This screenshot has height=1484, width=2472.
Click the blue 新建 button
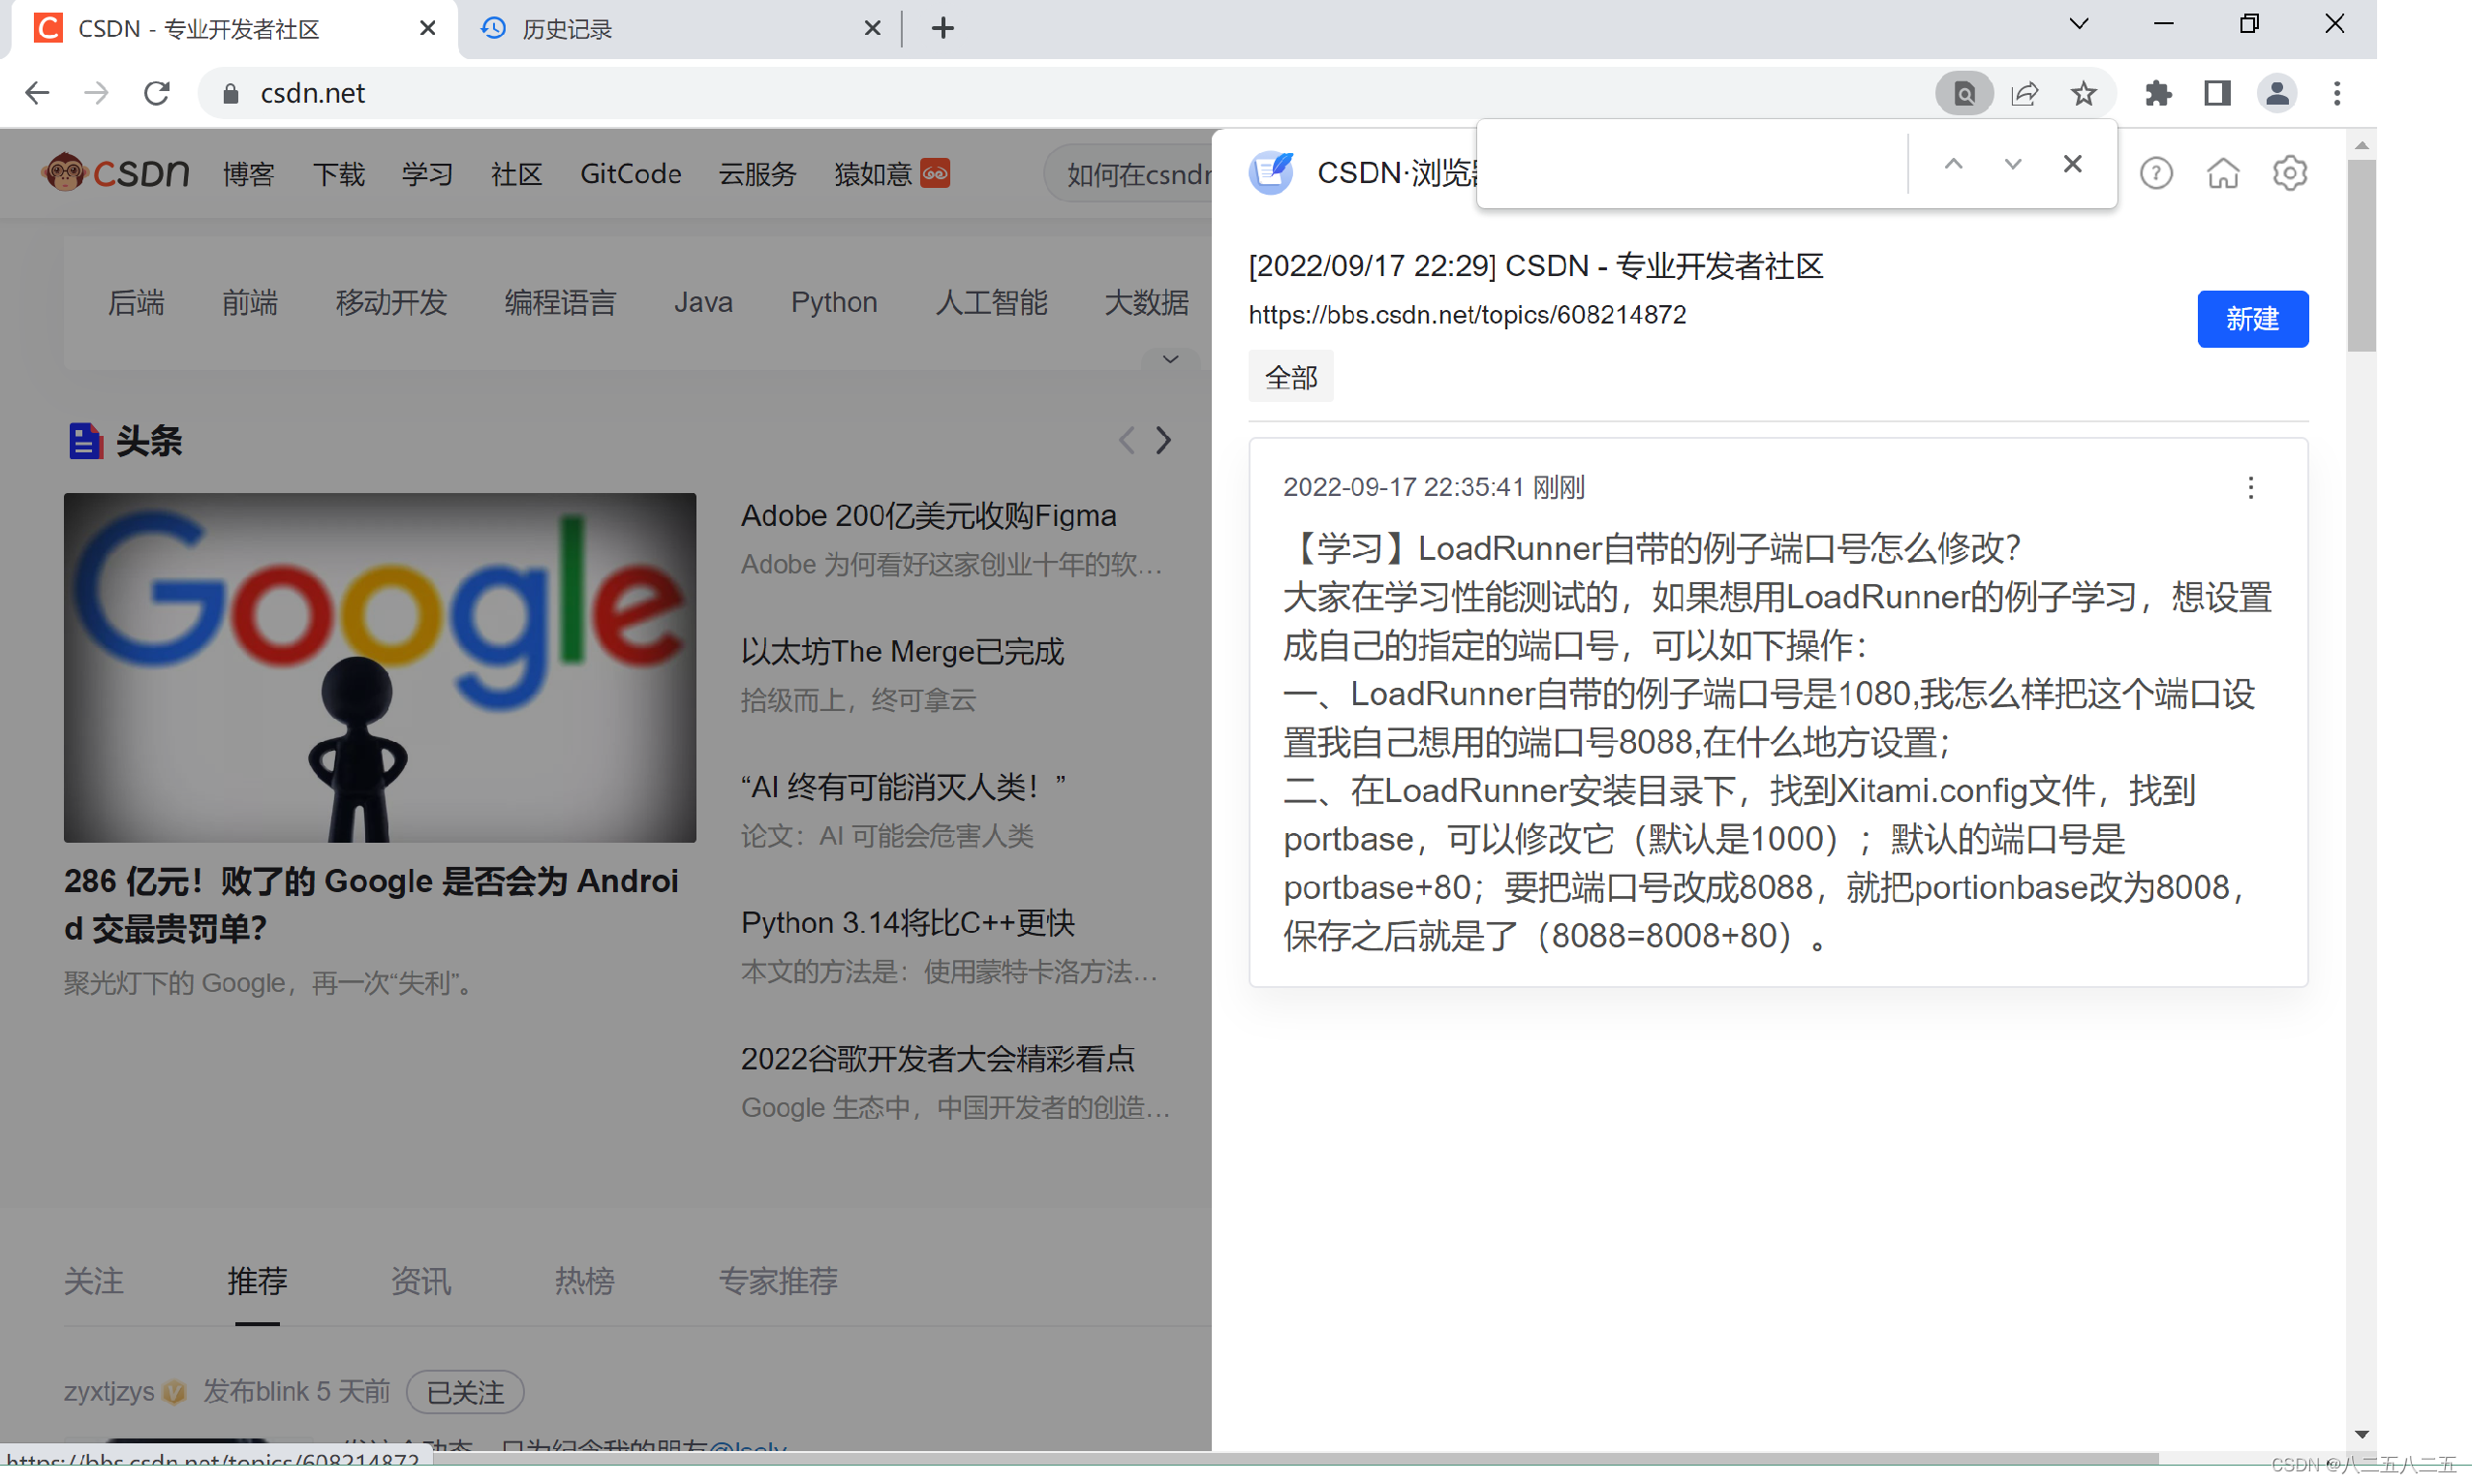[x=2252, y=319]
